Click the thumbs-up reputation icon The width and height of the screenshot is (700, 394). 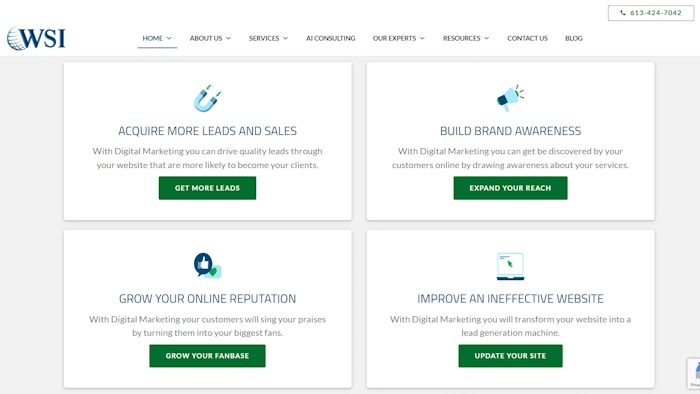tap(207, 266)
